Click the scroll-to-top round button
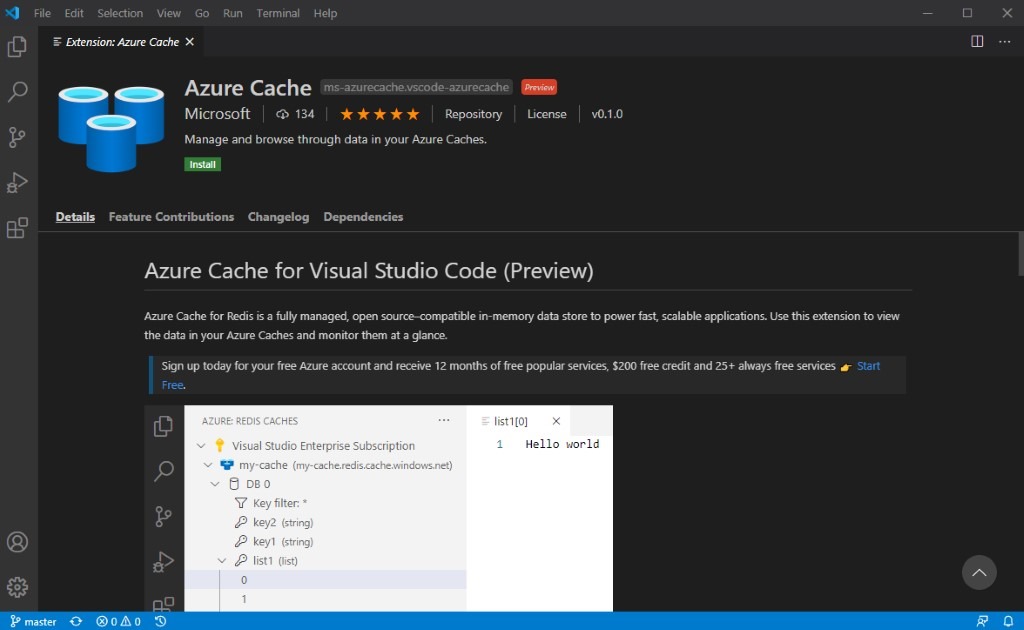 click(x=979, y=573)
